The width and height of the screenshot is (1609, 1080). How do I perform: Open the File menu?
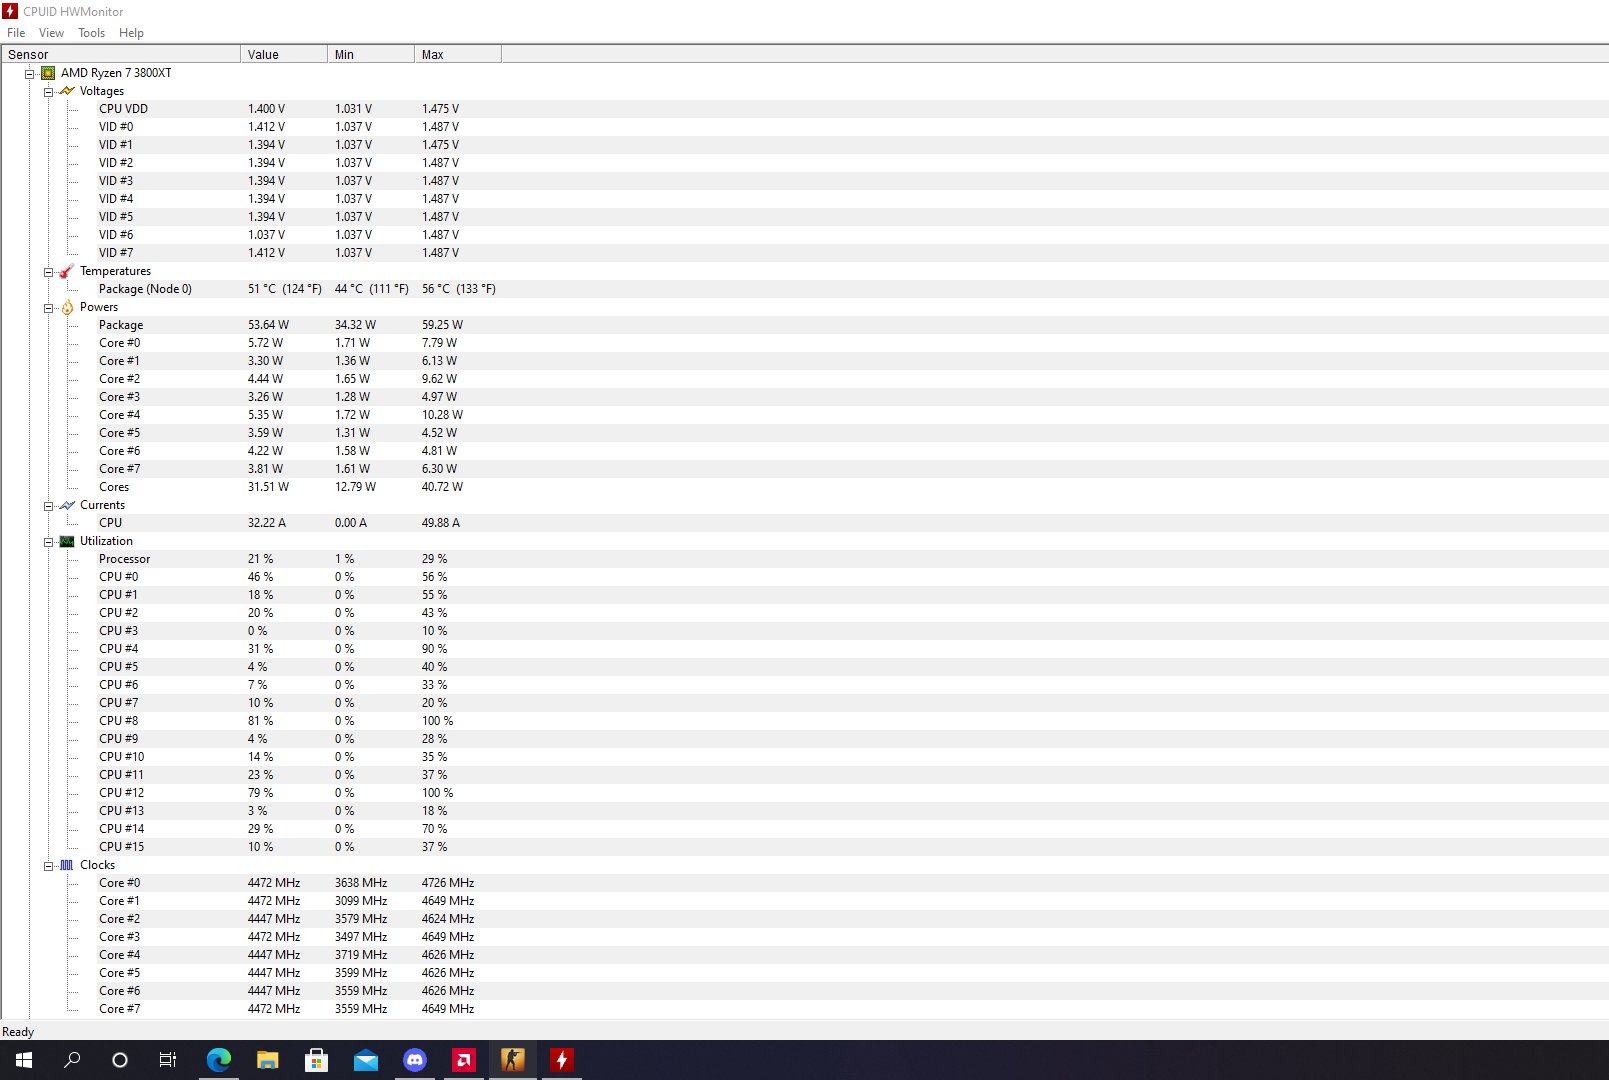pos(16,33)
